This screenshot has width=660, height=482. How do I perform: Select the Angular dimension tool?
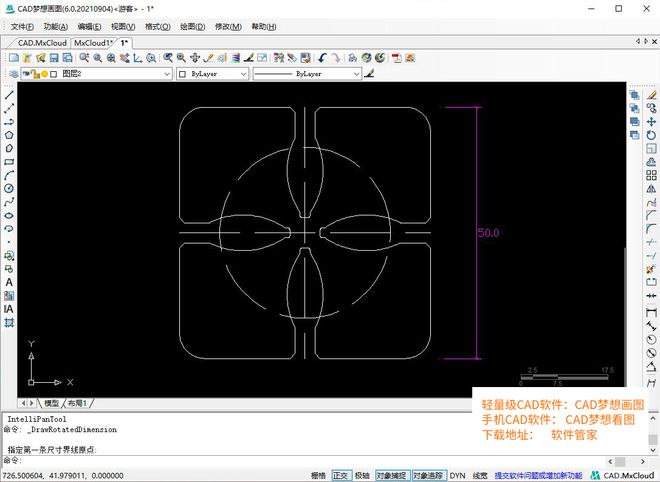coord(651,366)
